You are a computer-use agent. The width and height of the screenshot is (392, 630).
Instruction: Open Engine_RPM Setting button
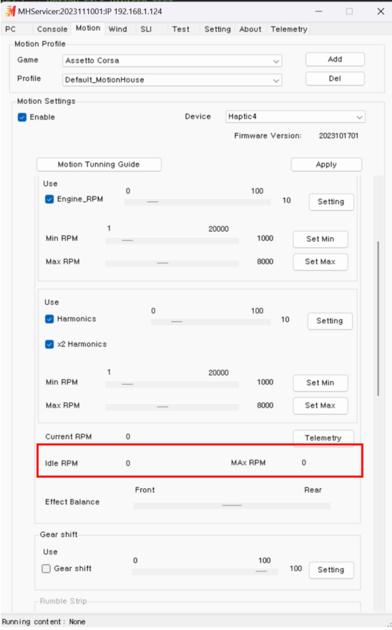click(x=331, y=202)
